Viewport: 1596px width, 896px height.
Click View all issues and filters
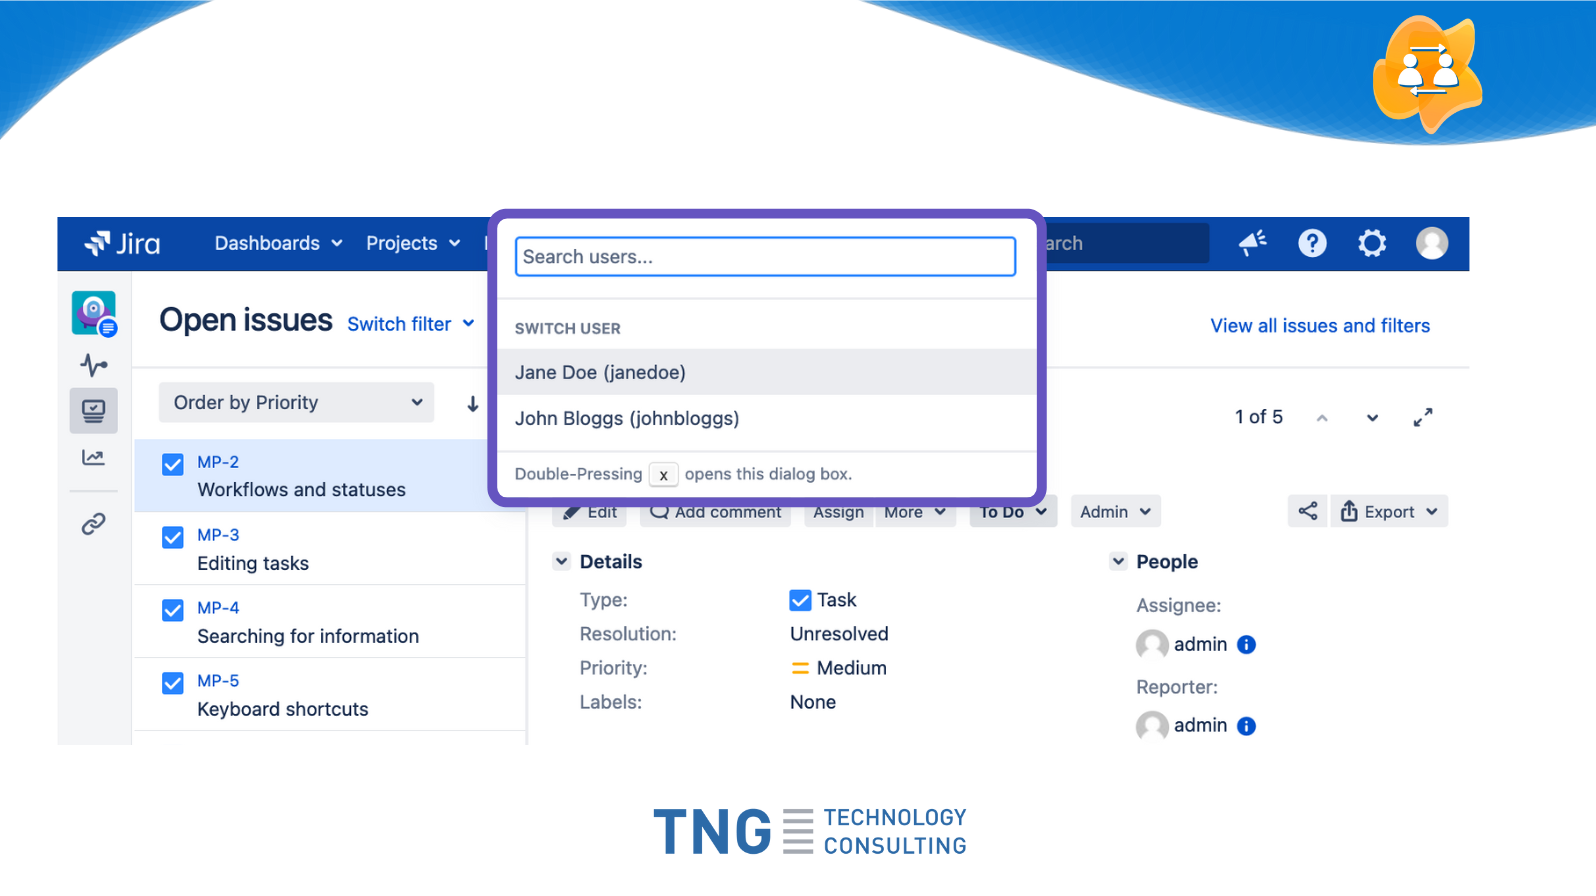[x=1320, y=326]
